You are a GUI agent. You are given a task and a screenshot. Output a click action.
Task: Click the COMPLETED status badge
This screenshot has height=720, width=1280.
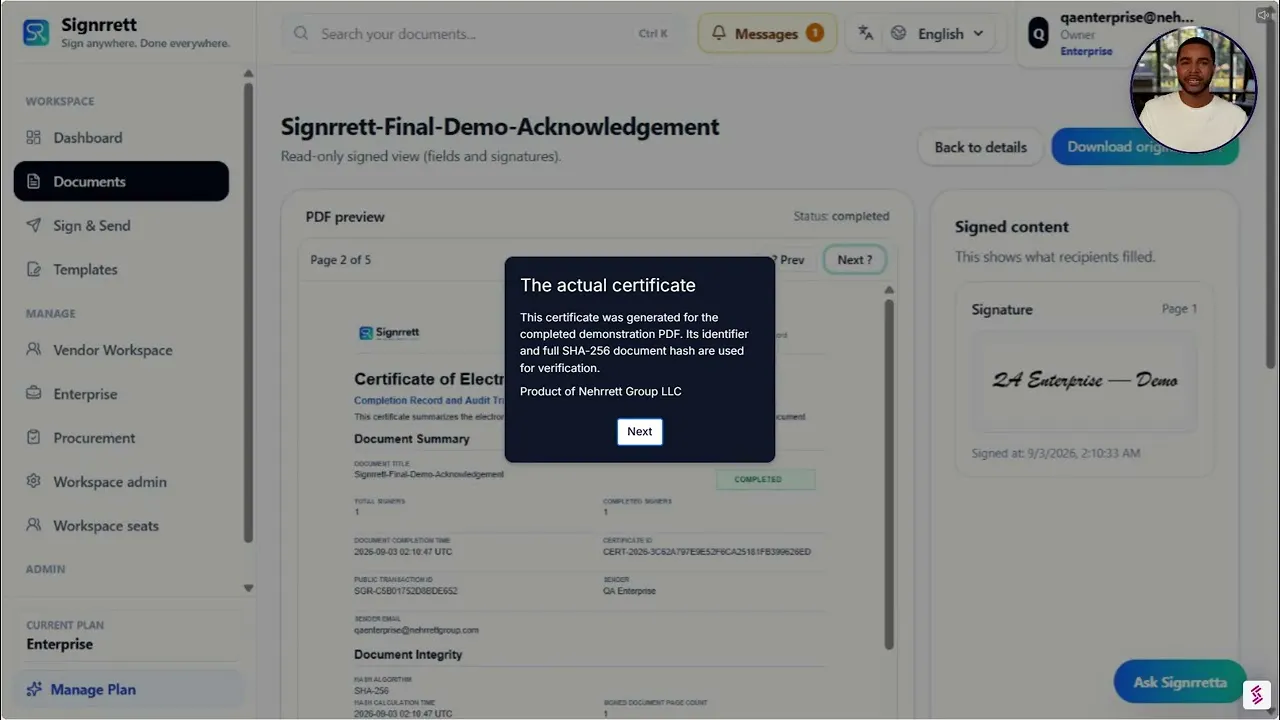766,480
